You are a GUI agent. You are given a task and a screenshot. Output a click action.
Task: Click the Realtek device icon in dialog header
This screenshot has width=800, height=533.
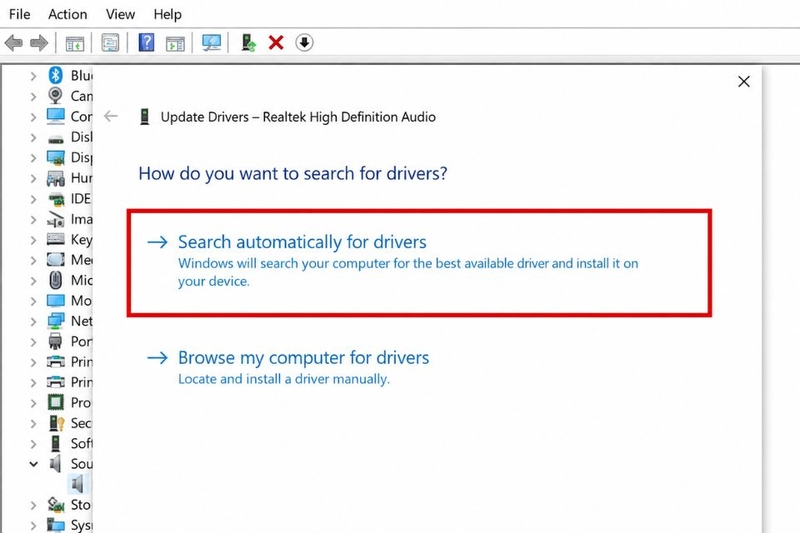(x=145, y=117)
